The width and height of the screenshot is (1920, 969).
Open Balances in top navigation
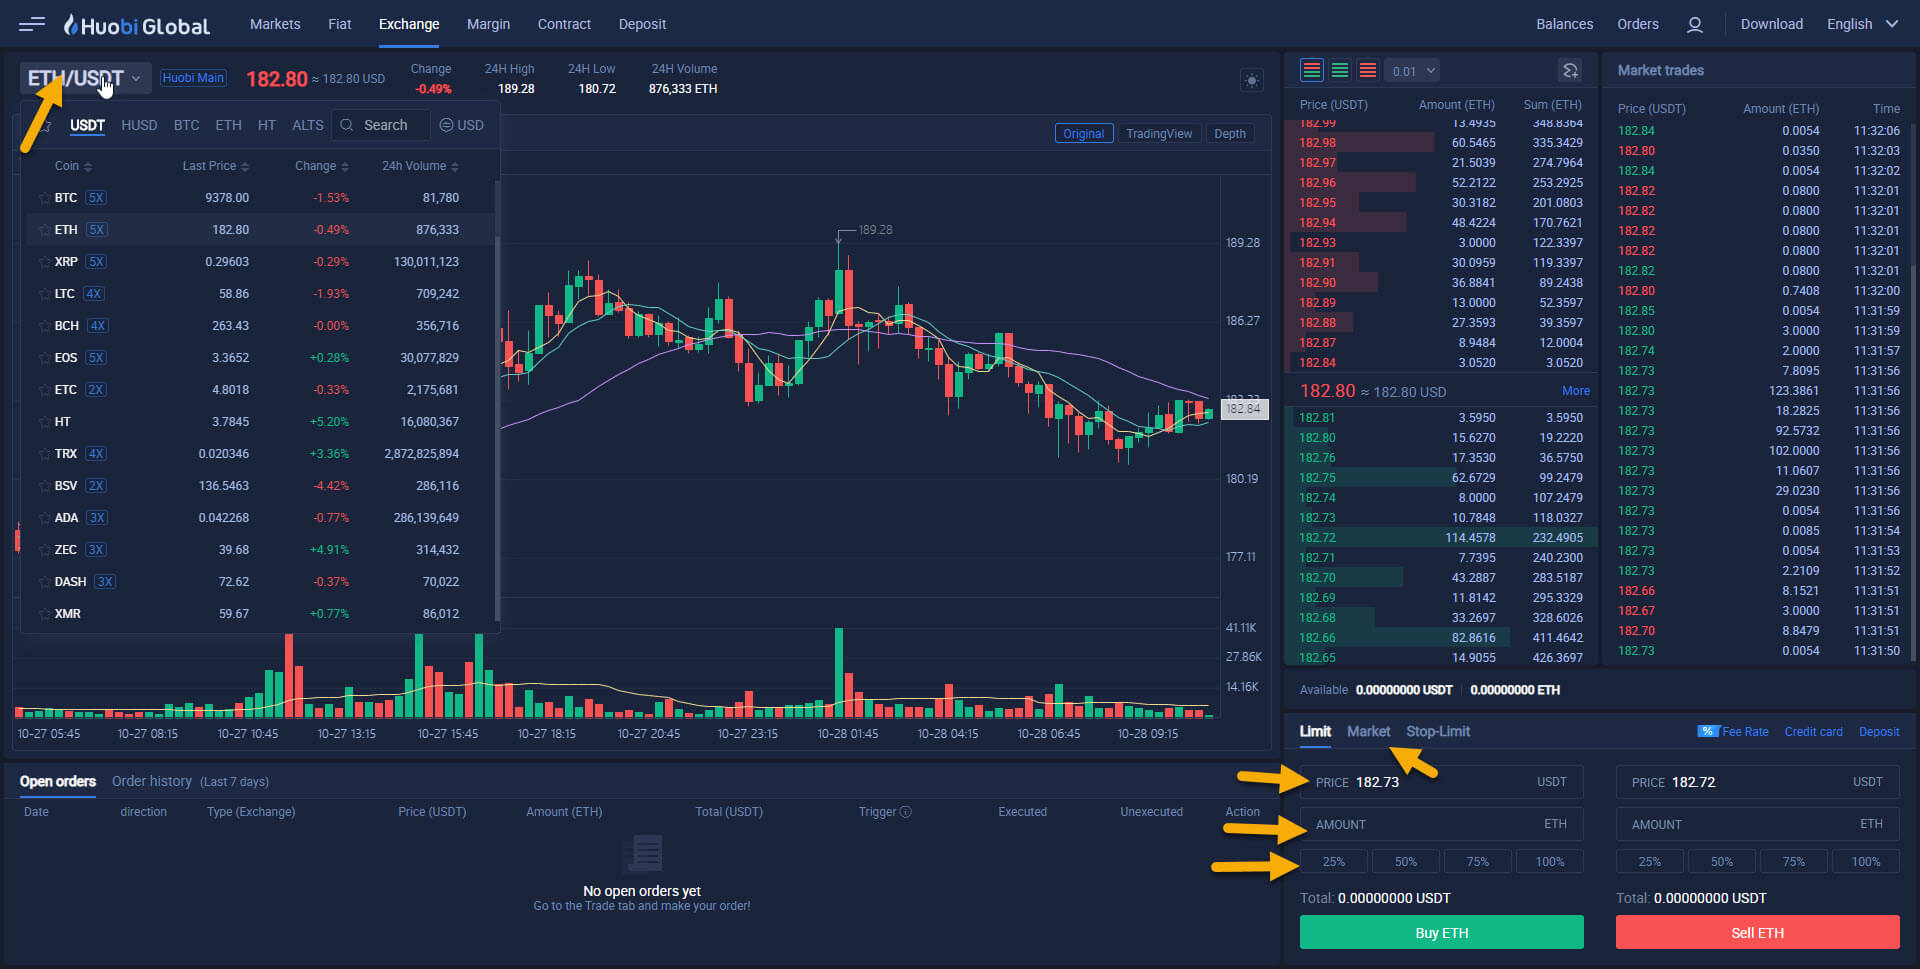(1564, 24)
